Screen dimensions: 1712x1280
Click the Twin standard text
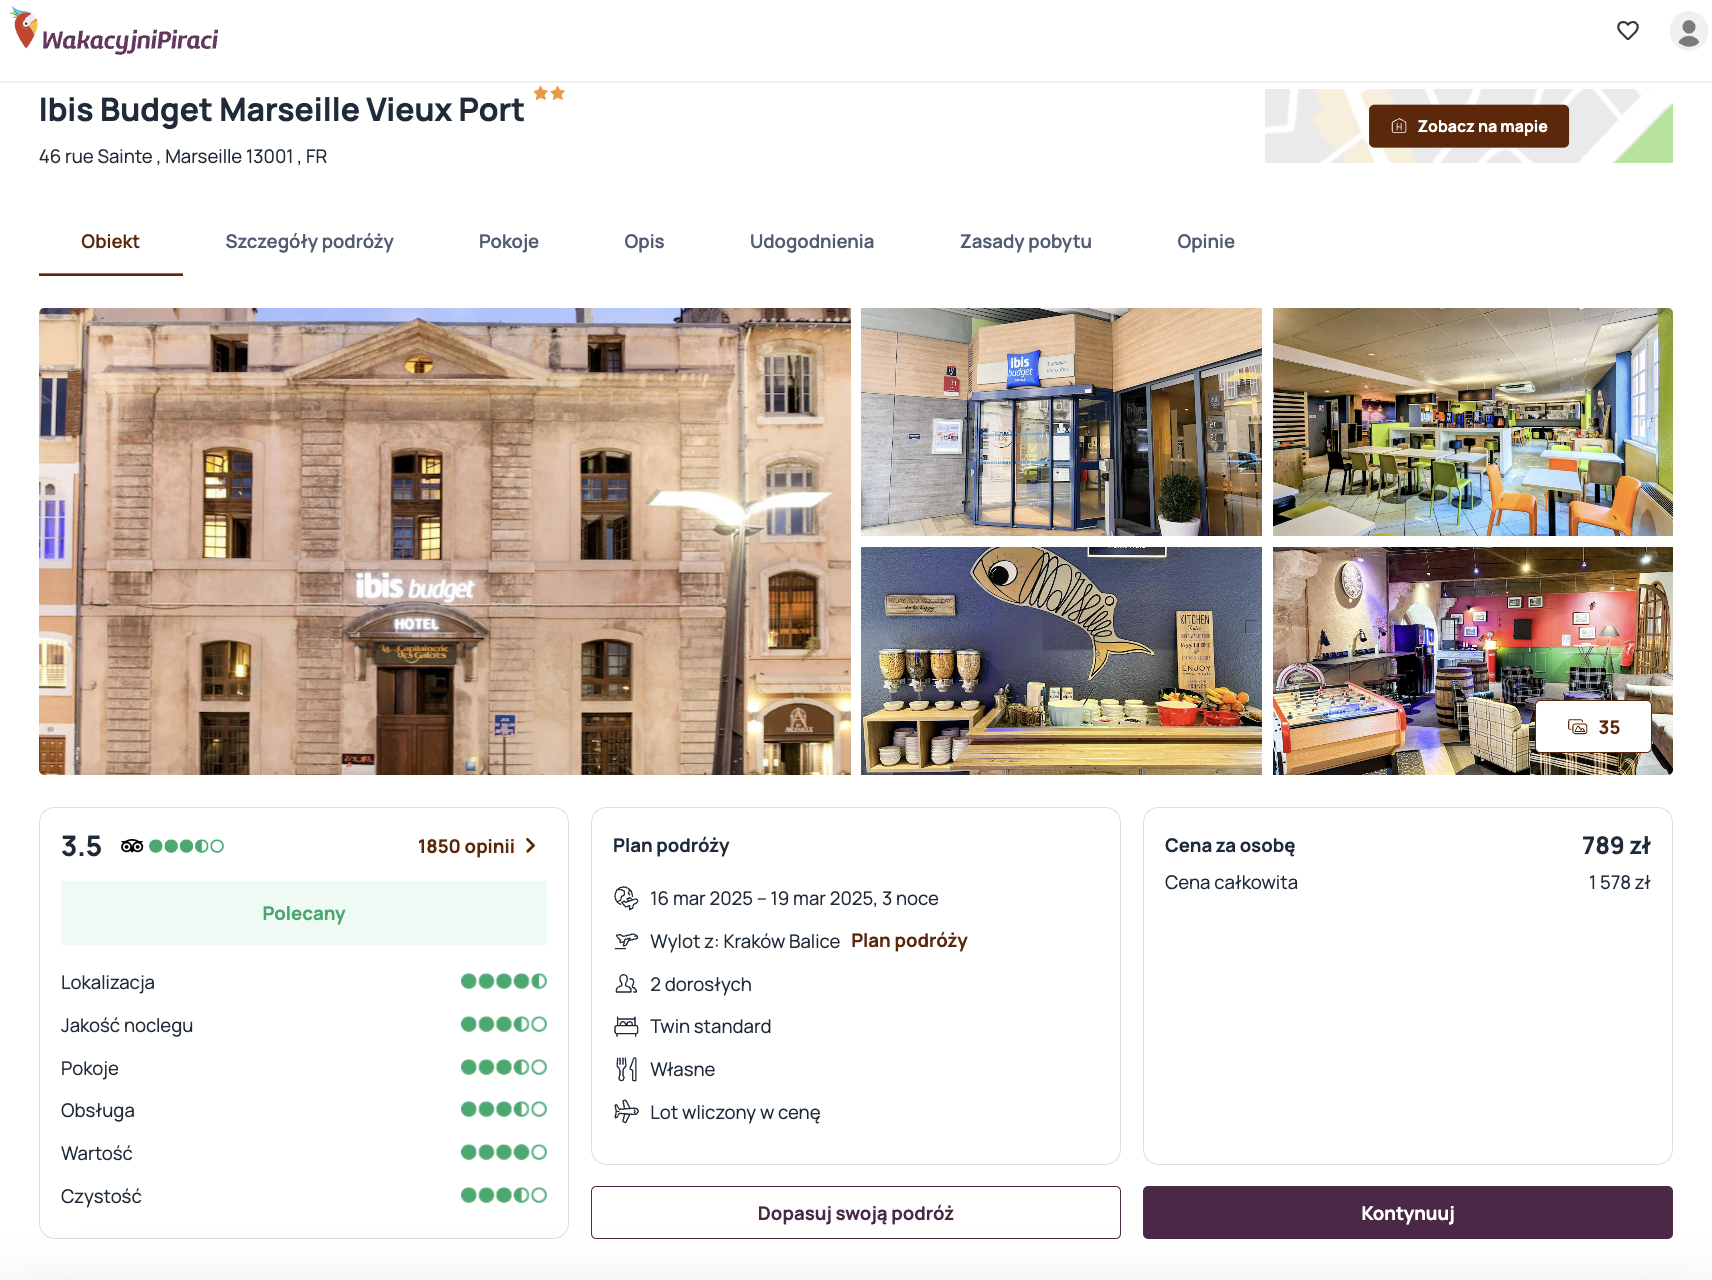[x=710, y=1026]
